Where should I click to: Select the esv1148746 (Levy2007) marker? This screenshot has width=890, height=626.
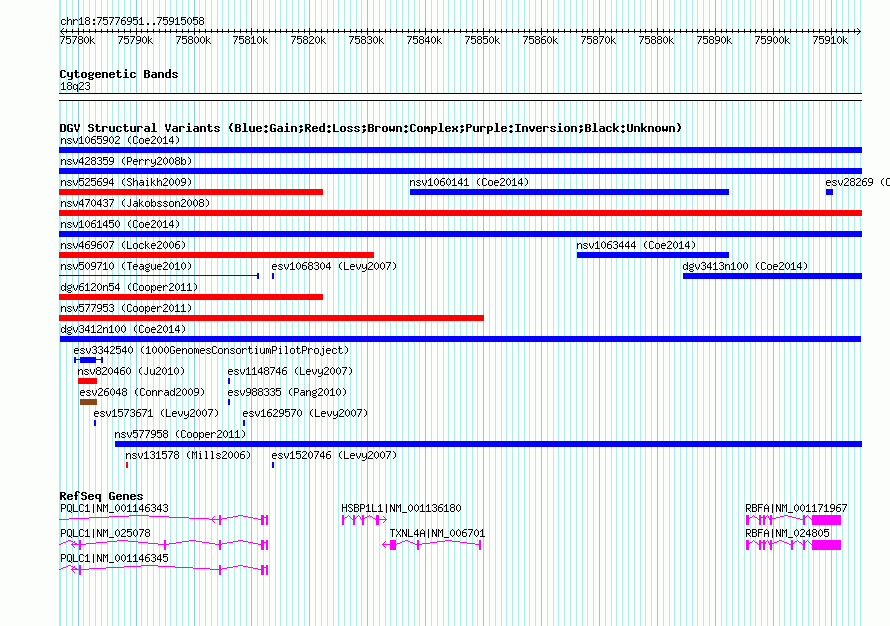[x=229, y=381]
